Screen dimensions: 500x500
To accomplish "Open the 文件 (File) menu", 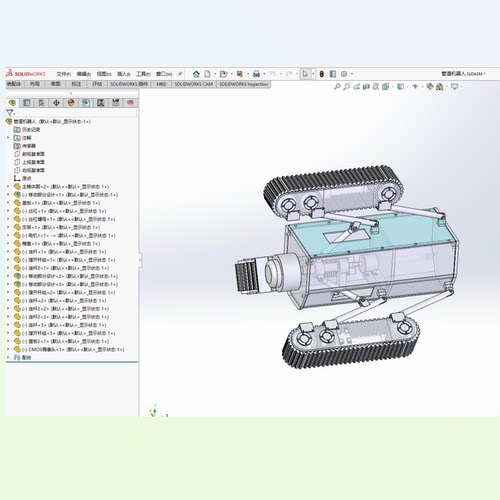I will click(x=64, y=74).
